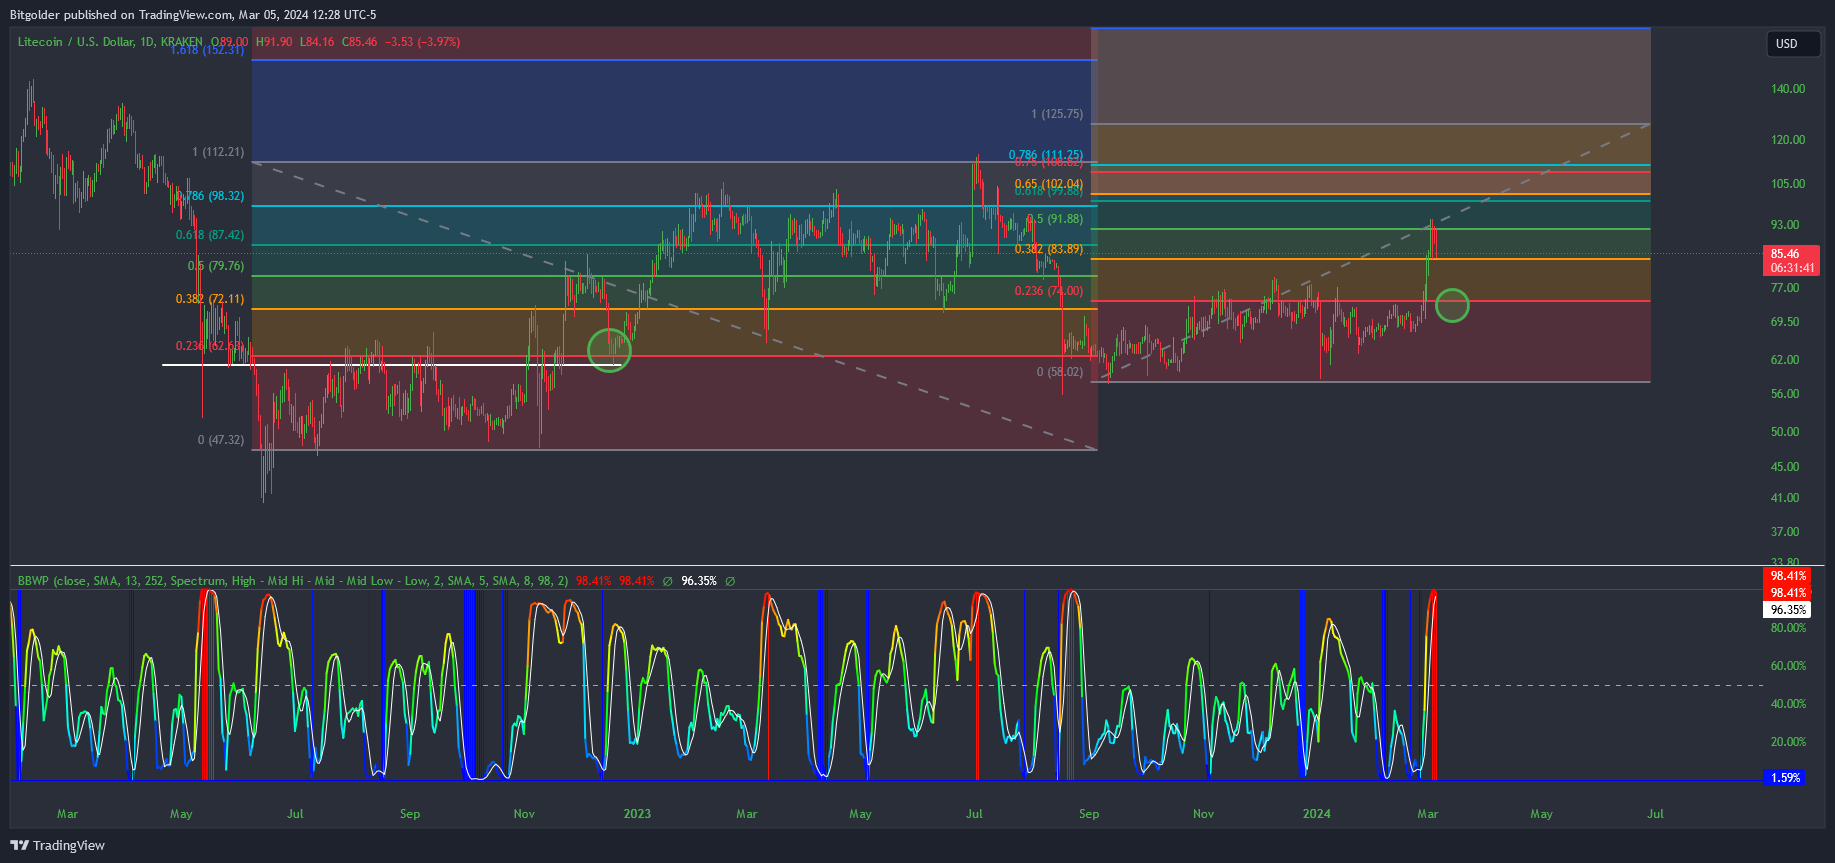Select the Fibonacci label 0.382 (83.89)
Image resolution: width=1835 pixels, height=863 pixels.
click(1049, 249)
